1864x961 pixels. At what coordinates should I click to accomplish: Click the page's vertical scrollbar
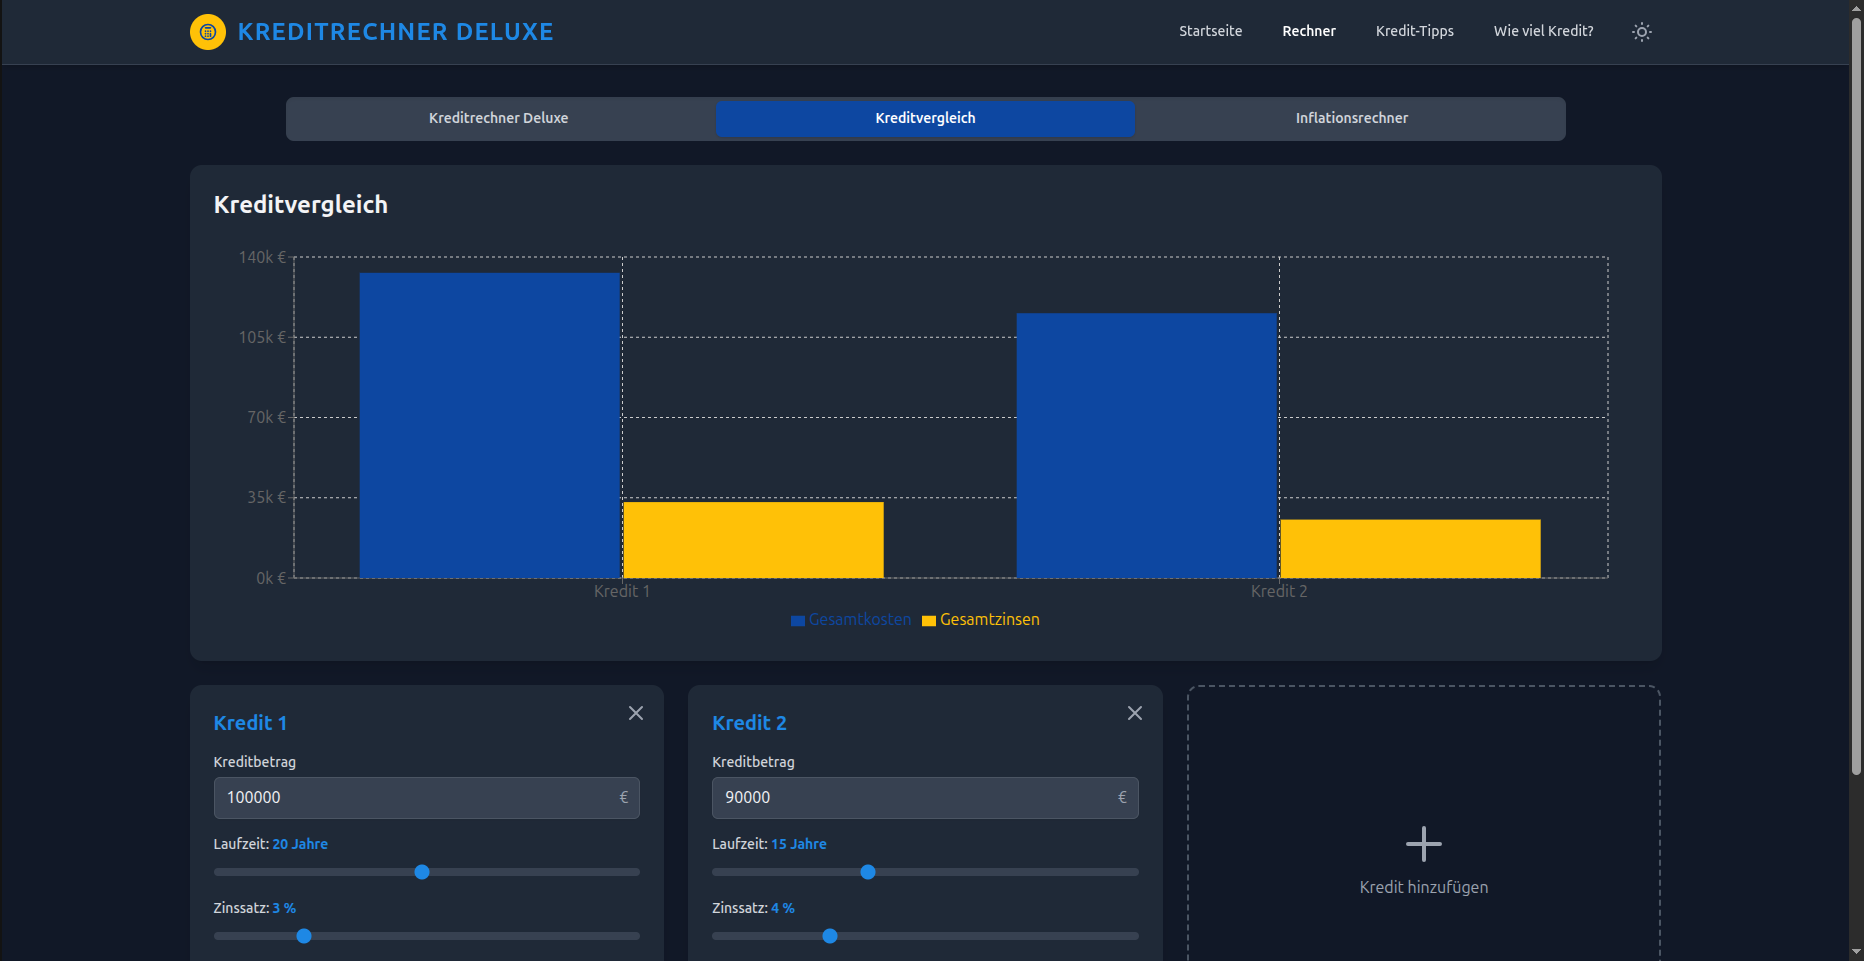point(1856,400)
